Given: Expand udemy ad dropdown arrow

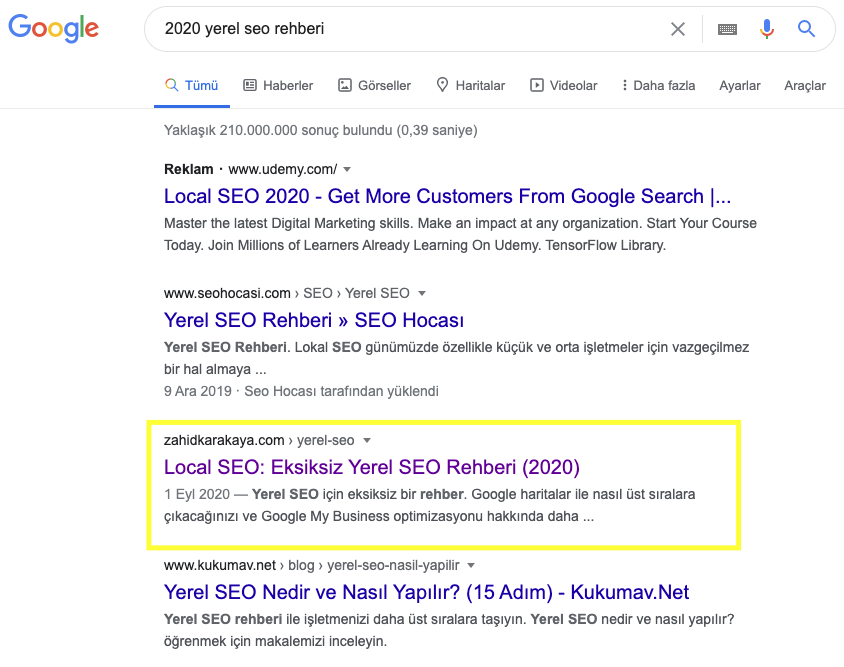Looking at the screenshot, I should point(347,170).
